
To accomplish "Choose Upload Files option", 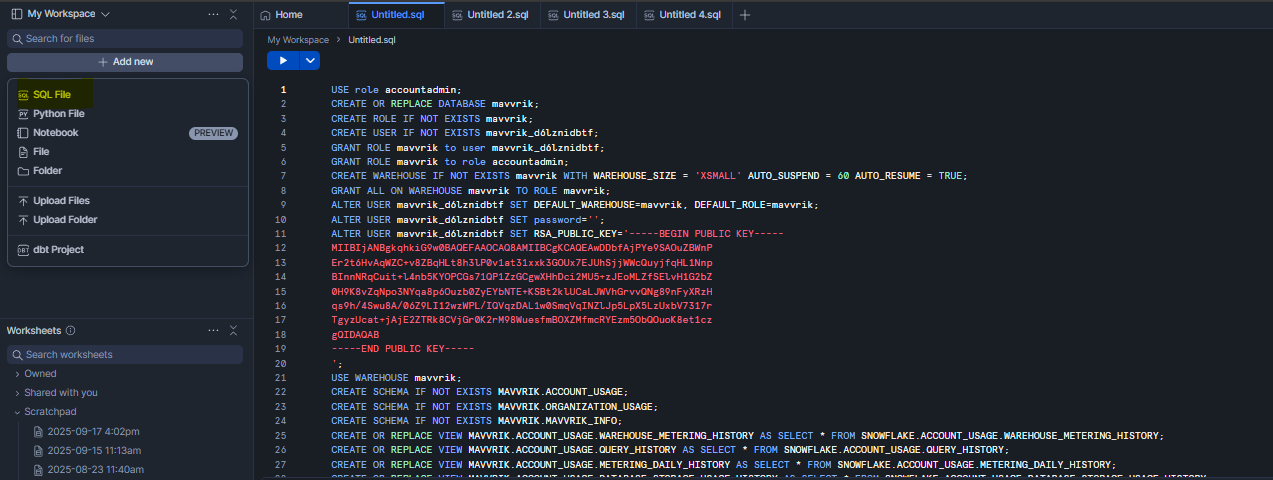I will pos(61,201).
